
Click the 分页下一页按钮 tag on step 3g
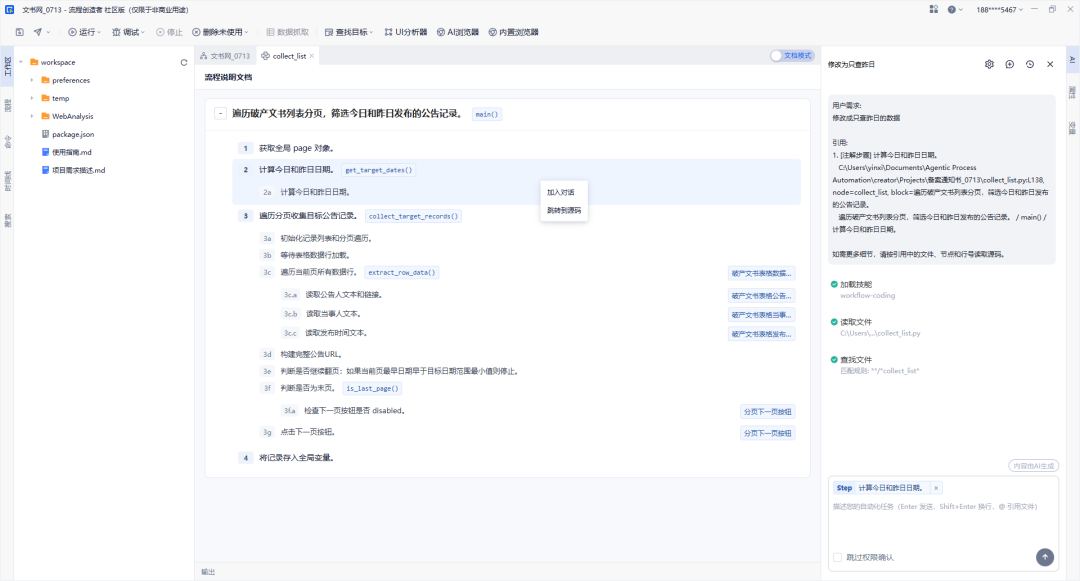click(x=767, y=433)
